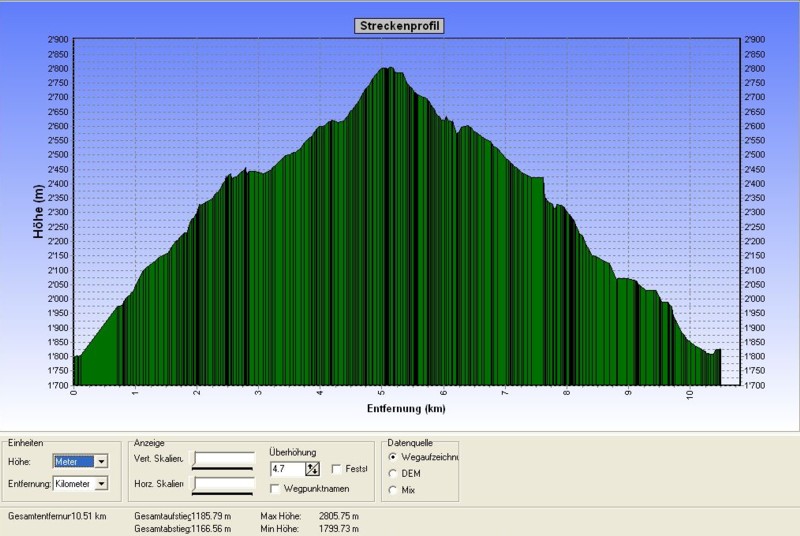Viewport: 800px width, 536px height.
Task: Enable the Festst checkbox
Action: coord(336,468)
